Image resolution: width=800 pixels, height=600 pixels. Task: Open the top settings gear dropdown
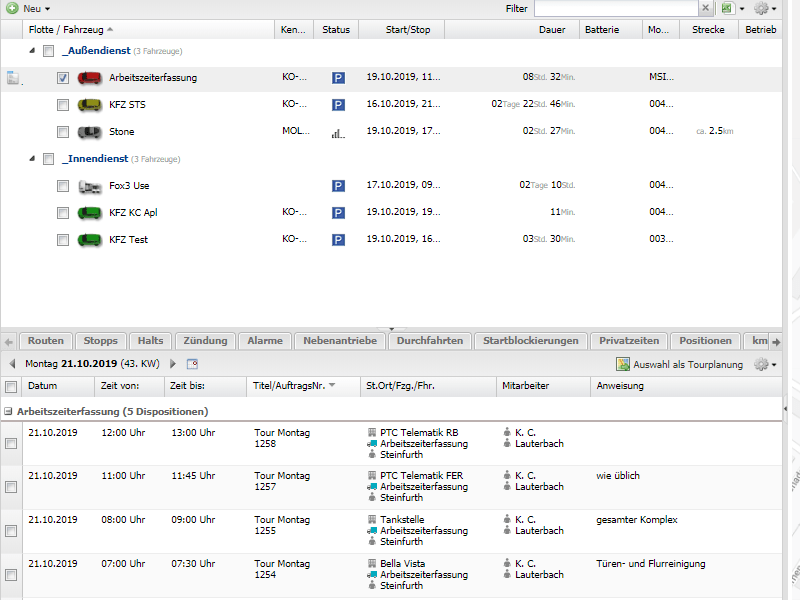pyautogui.click(x=765, y=8)
